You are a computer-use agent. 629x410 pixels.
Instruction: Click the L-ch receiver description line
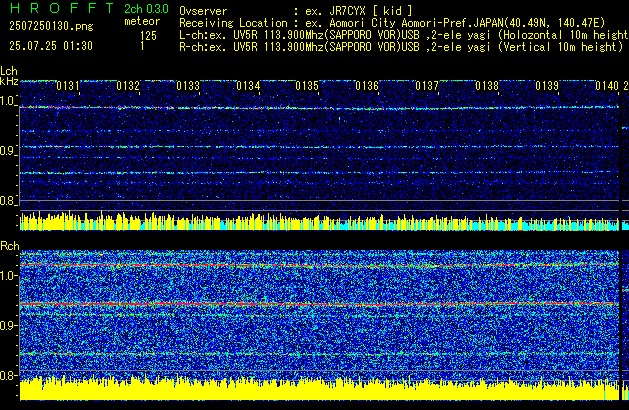pos(404,35)
